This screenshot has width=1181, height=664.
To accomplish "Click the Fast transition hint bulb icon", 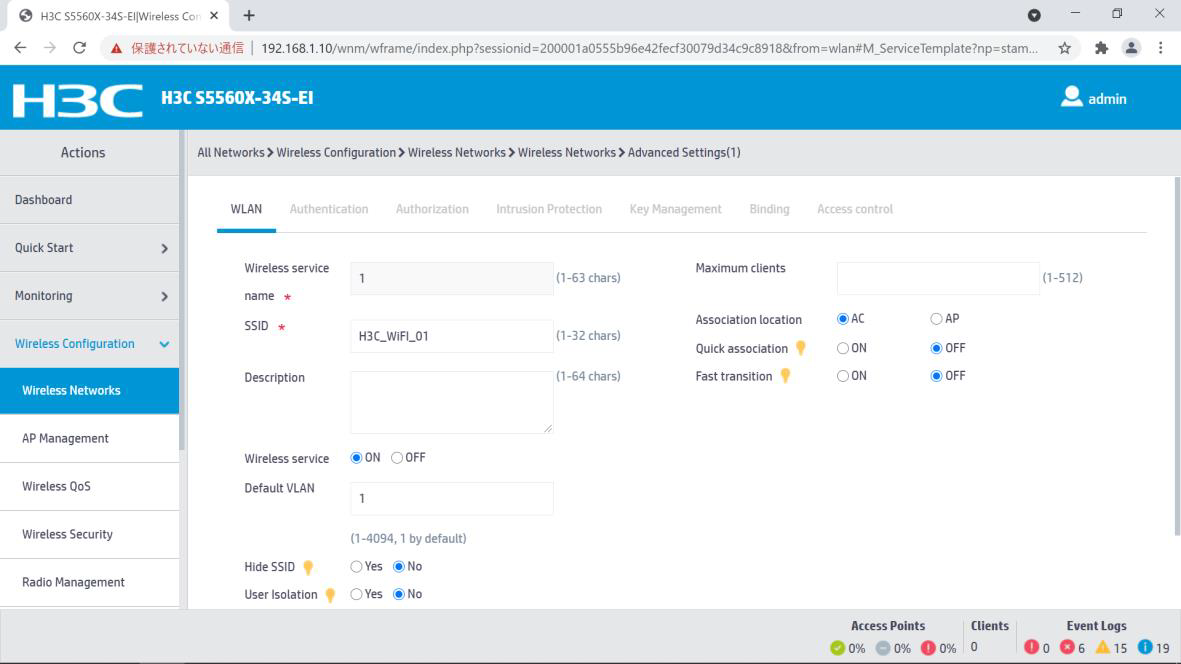I will (785, 377).
